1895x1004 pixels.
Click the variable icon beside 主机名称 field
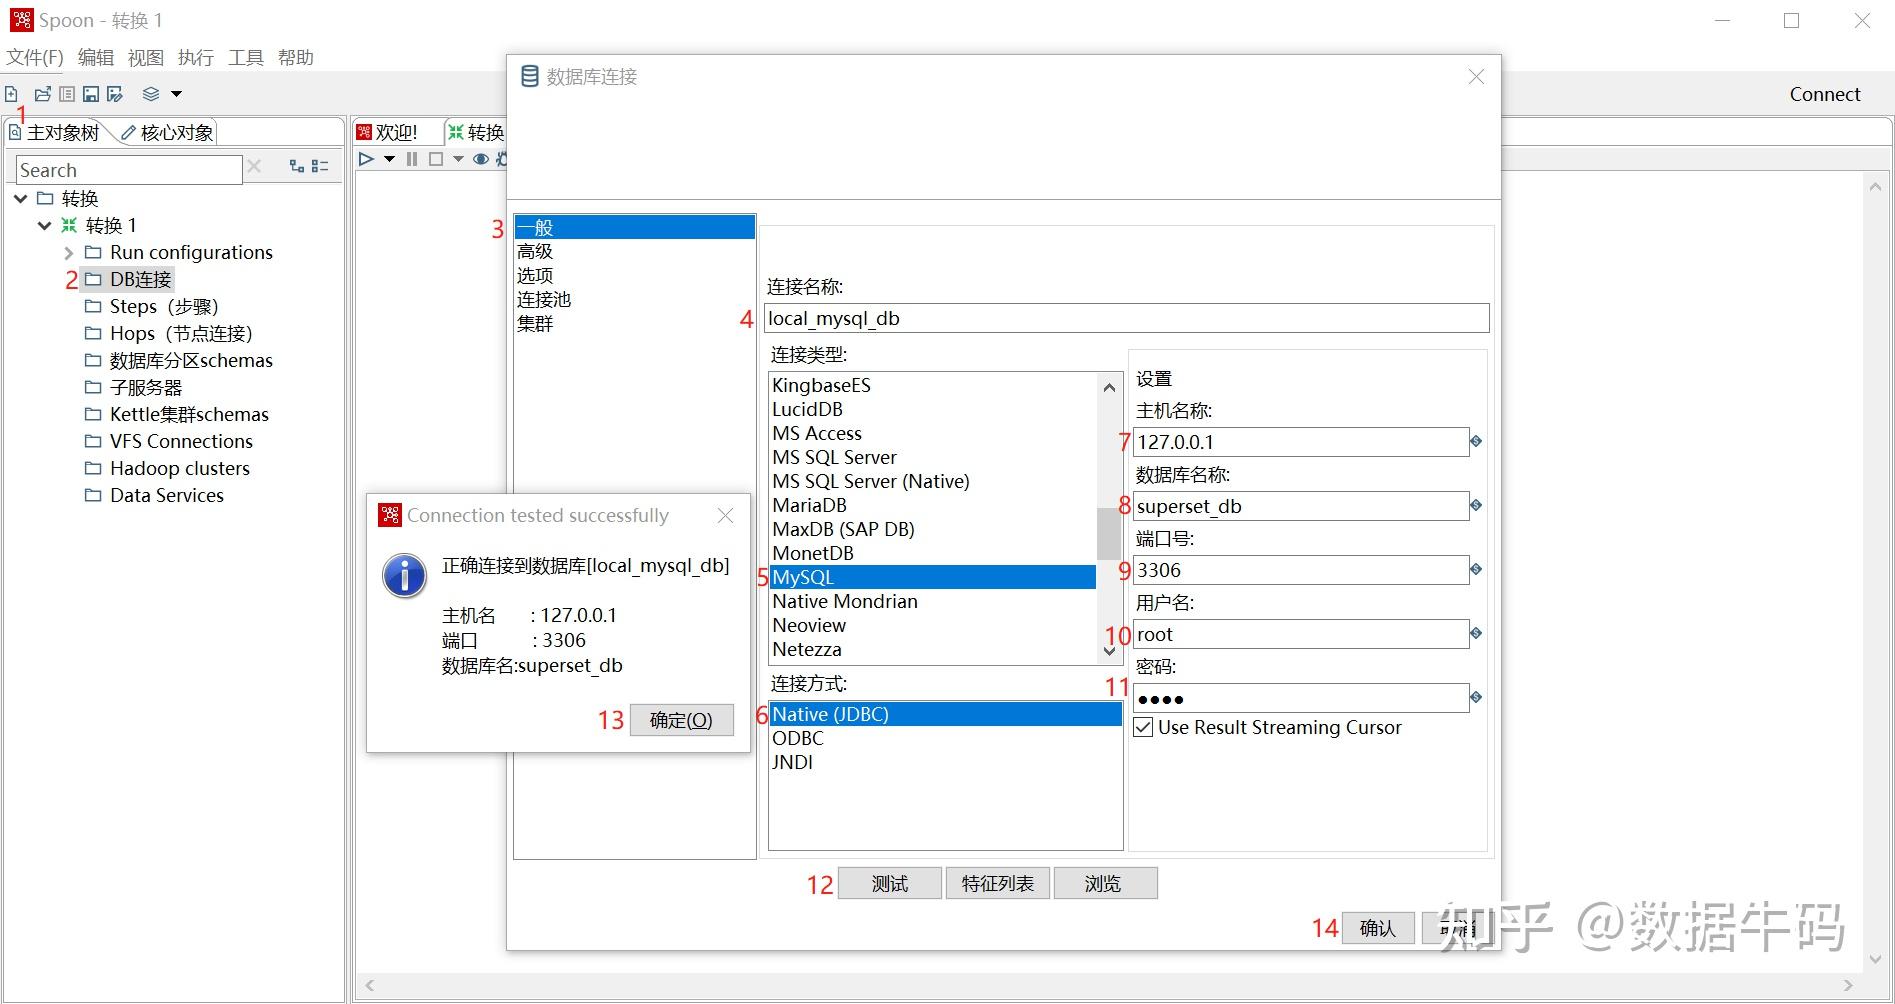pos(1476,441)
